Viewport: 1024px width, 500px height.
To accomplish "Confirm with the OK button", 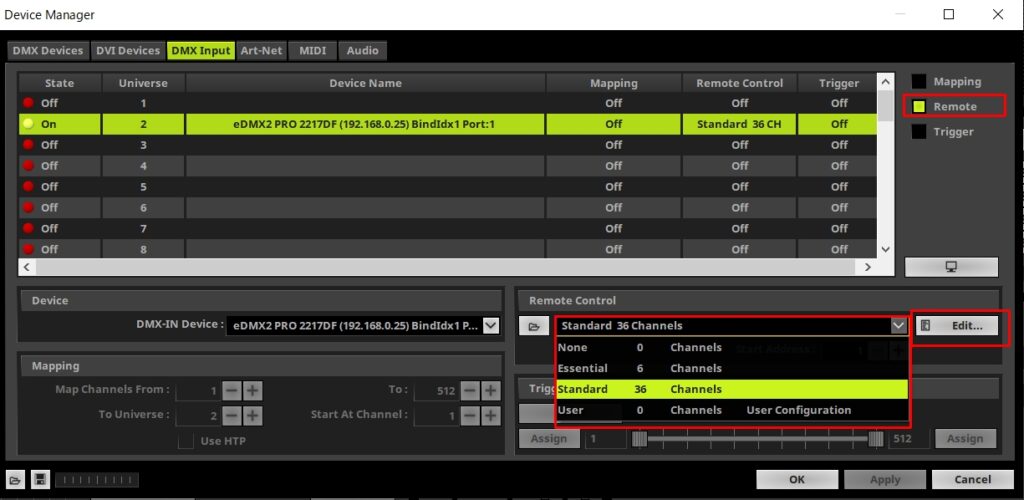I will tap(796, 480).
